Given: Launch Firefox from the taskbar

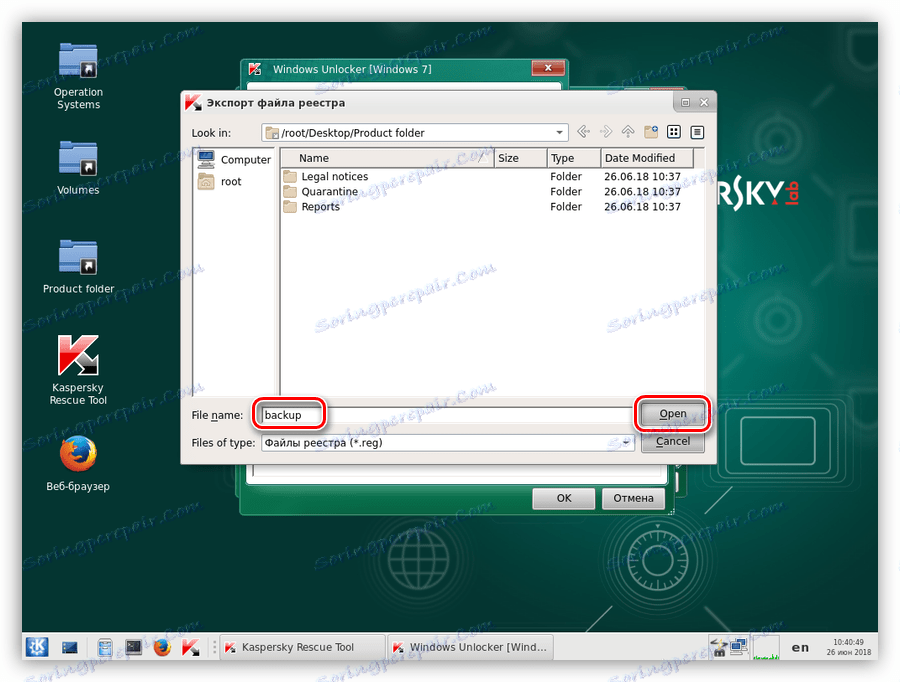Looking at the screenshot, I should [x=162, y=647].
